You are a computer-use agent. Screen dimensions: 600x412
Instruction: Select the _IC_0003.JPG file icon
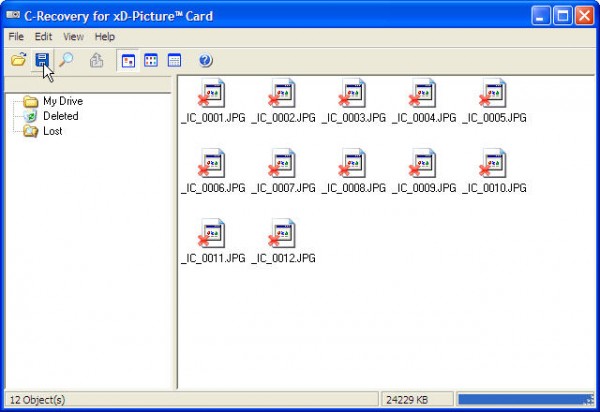(x=352, y=93)
